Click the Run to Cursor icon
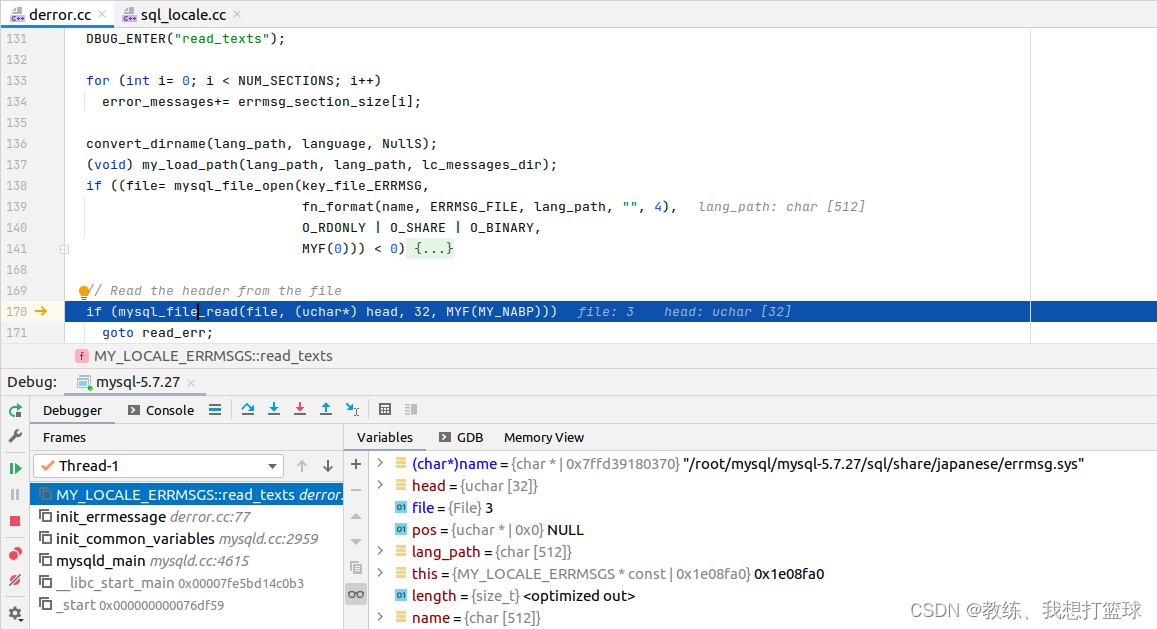This screenshot has height=629, width=1157. coord(352,409)
